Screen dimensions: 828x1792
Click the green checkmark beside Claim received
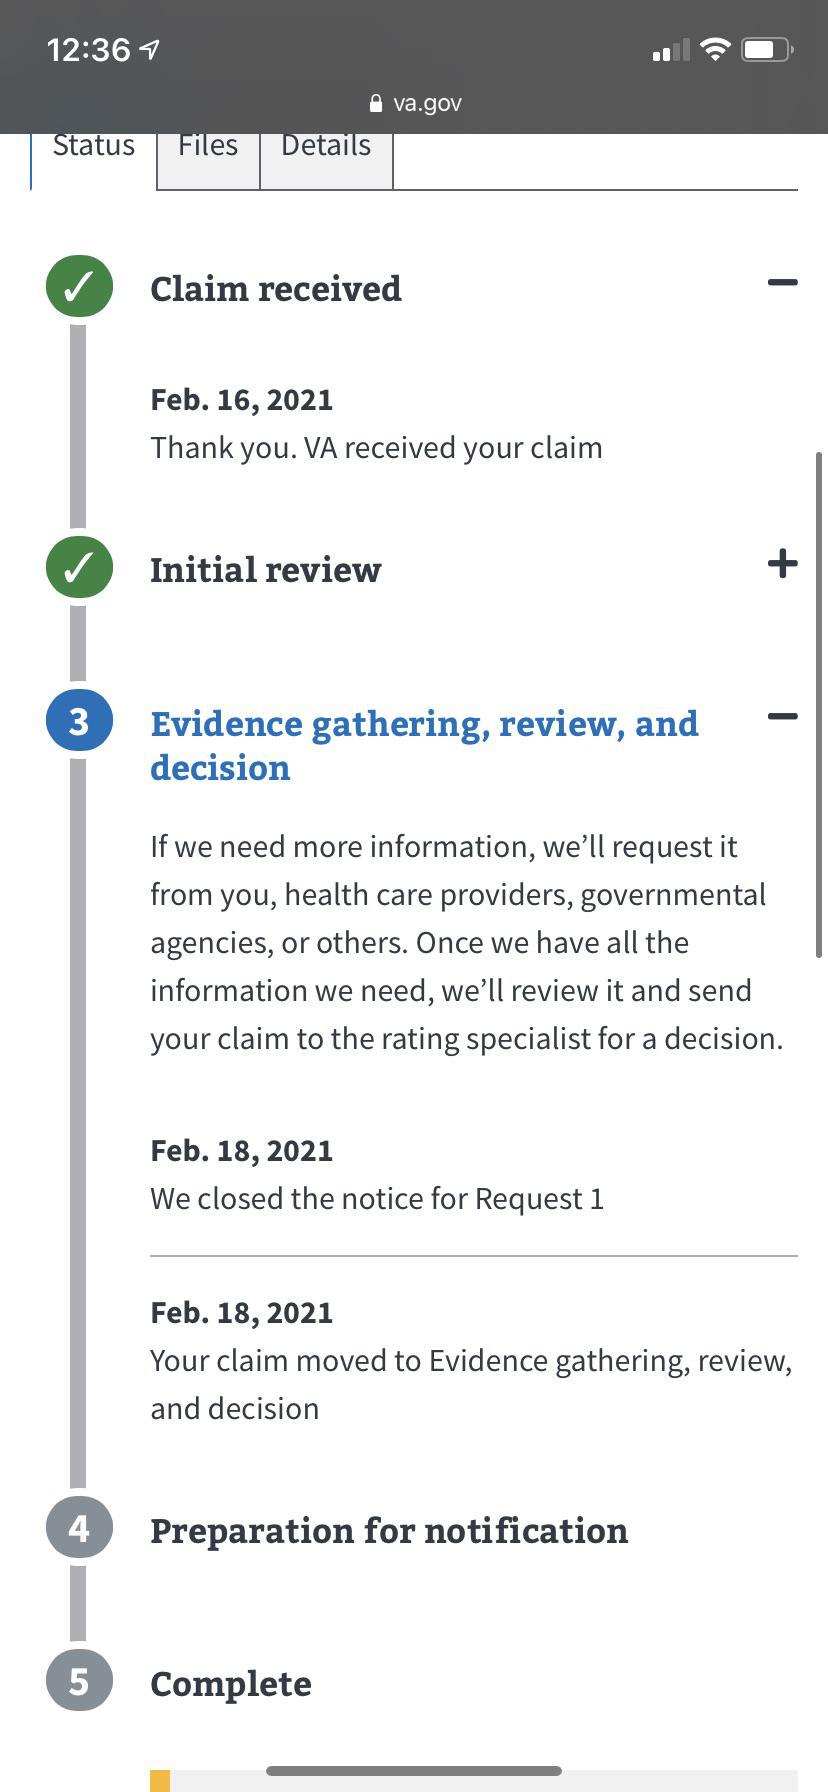click(x=79, y=287)
